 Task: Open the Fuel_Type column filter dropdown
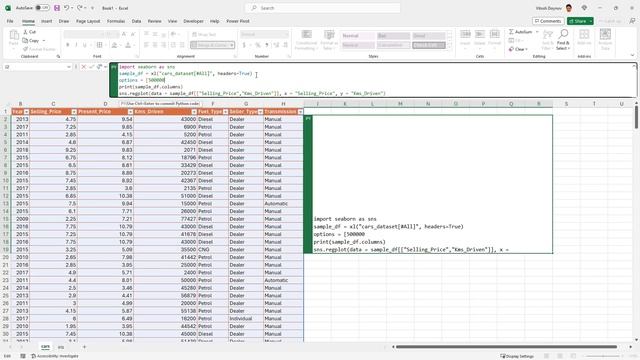point(225,111)
